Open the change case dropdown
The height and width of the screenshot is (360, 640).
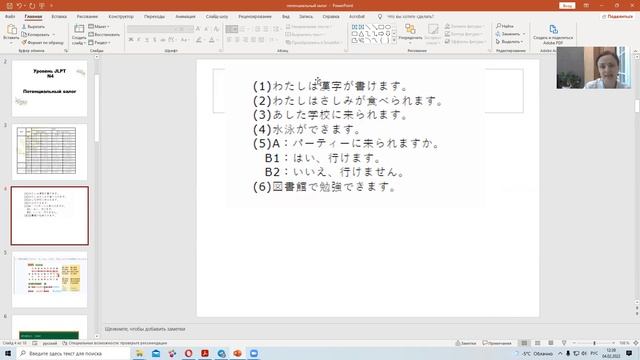click(185, 40)
